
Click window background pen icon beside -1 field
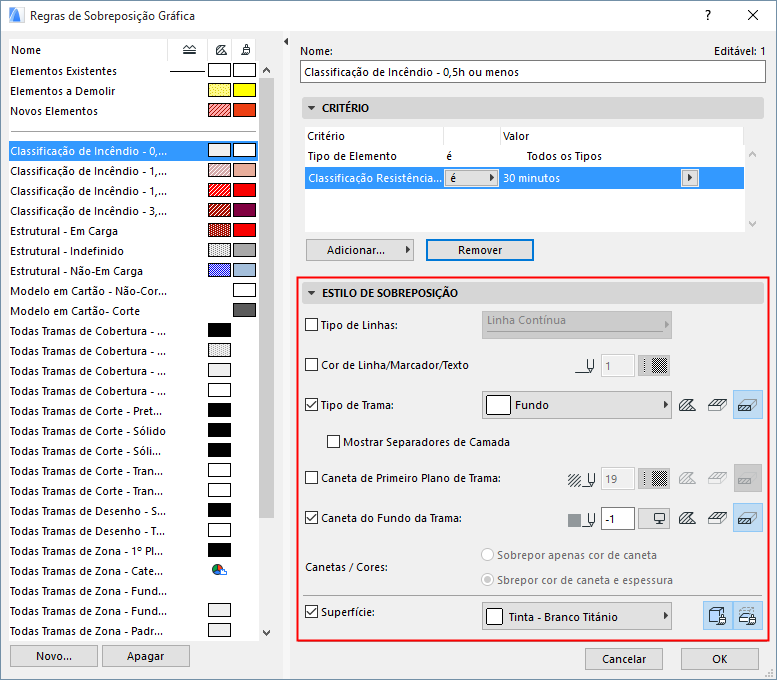(x=654, y=518)
